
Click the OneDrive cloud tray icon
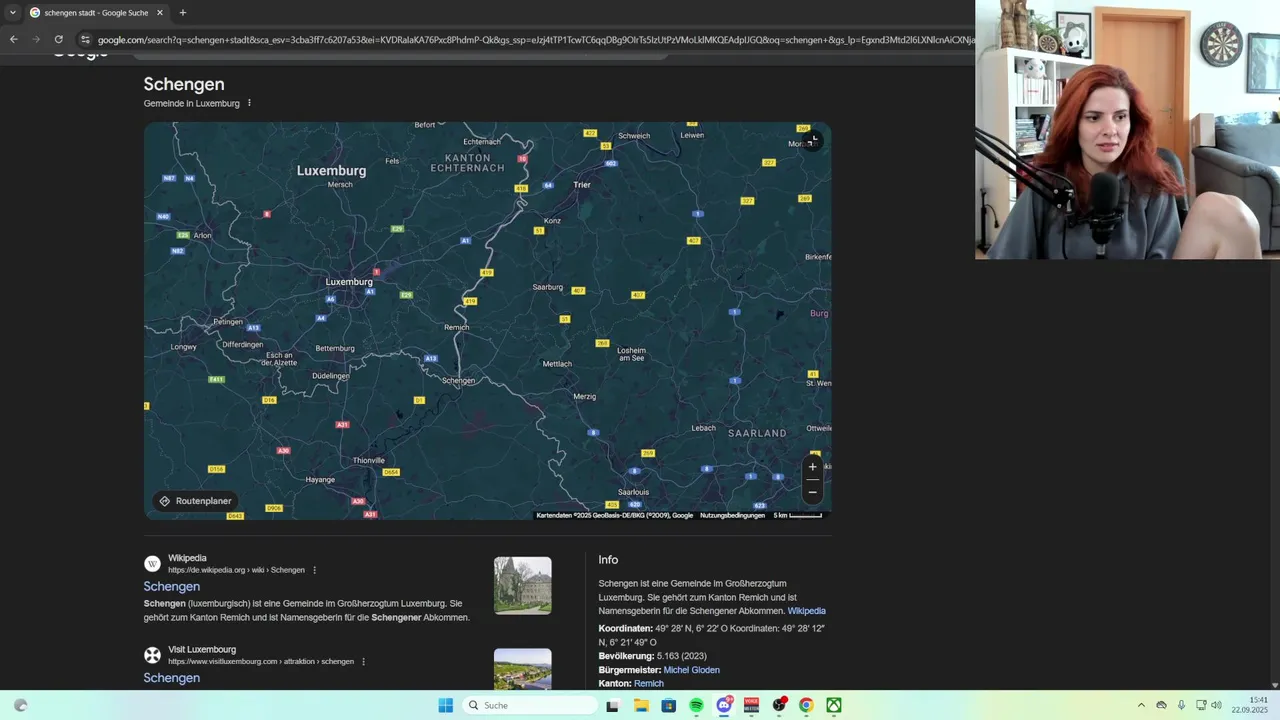[x=1161, y=705]
